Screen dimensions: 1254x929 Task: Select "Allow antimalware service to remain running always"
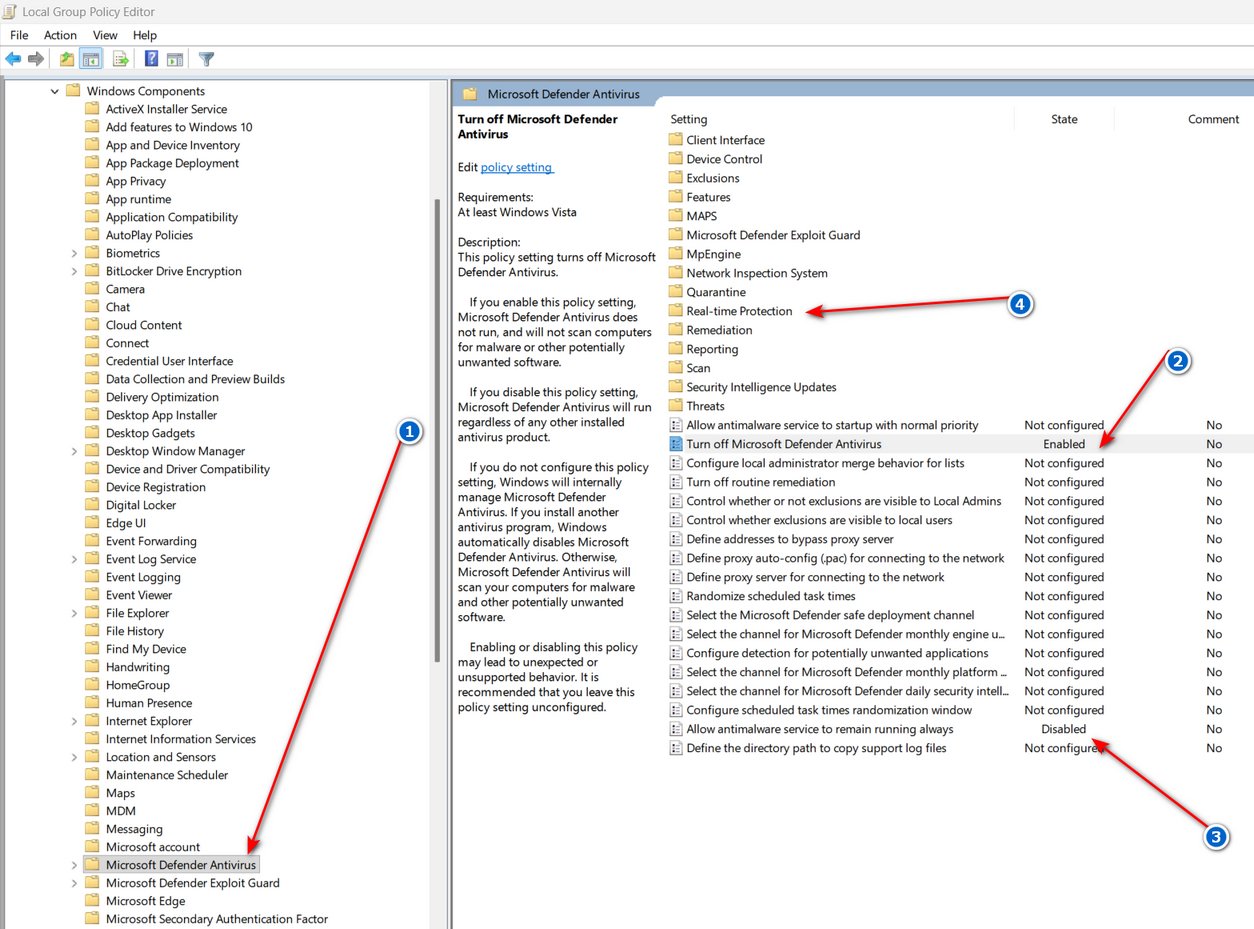pyautogui.click(x=820, y=729)
